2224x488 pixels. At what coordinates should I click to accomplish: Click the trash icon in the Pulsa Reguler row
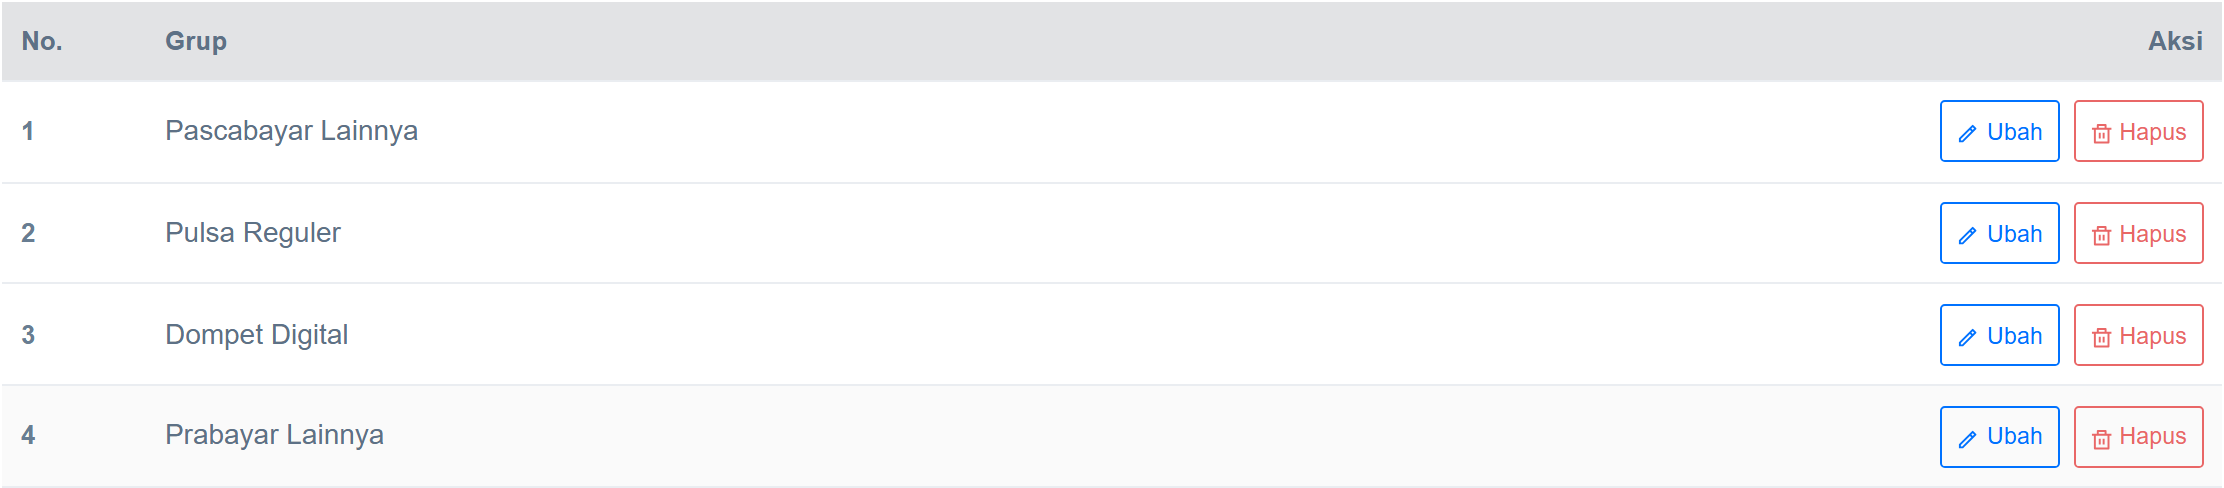(x=2101, y=235)
